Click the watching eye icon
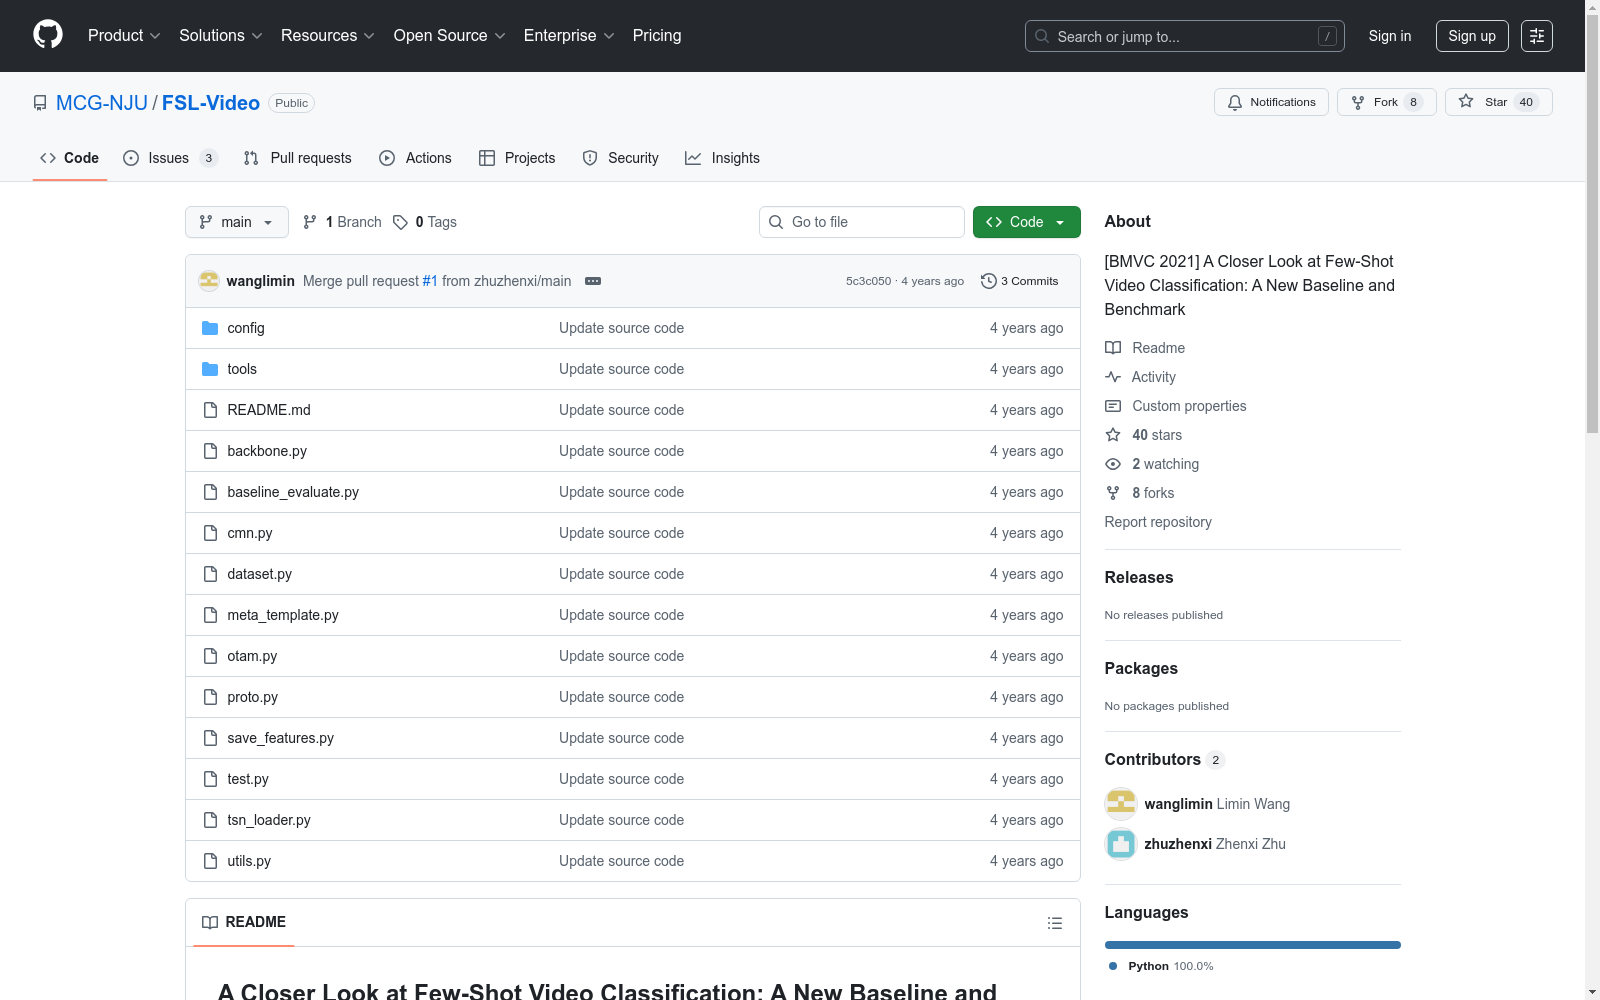Viewport: 1600px width, 1000px height. 1113,464
